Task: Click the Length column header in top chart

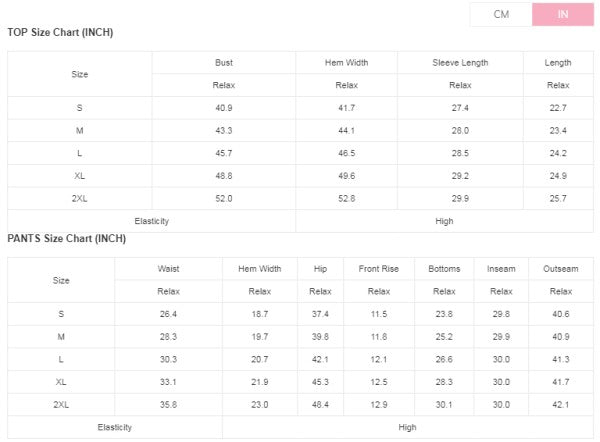Action: [558, 63]
